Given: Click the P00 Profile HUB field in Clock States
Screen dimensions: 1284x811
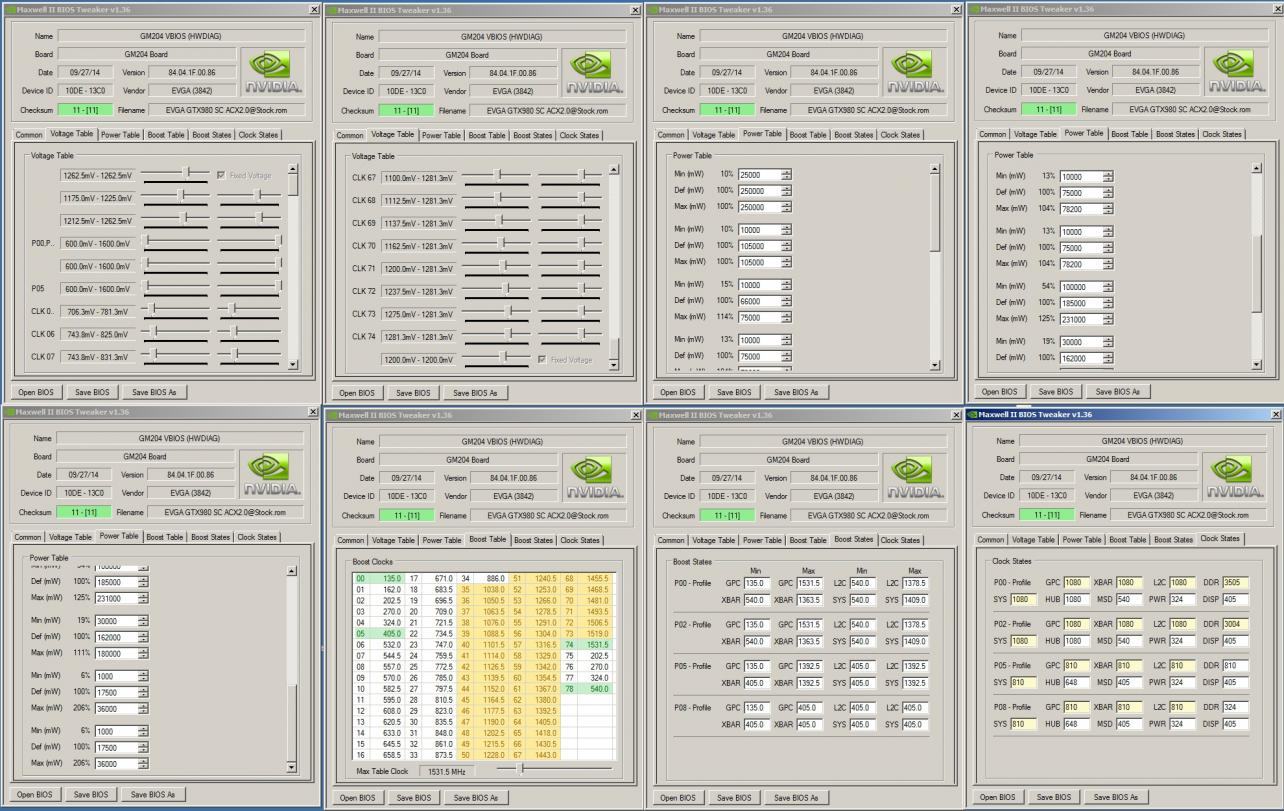Looking at the screenshot, I should click(x=1075, y=599).
